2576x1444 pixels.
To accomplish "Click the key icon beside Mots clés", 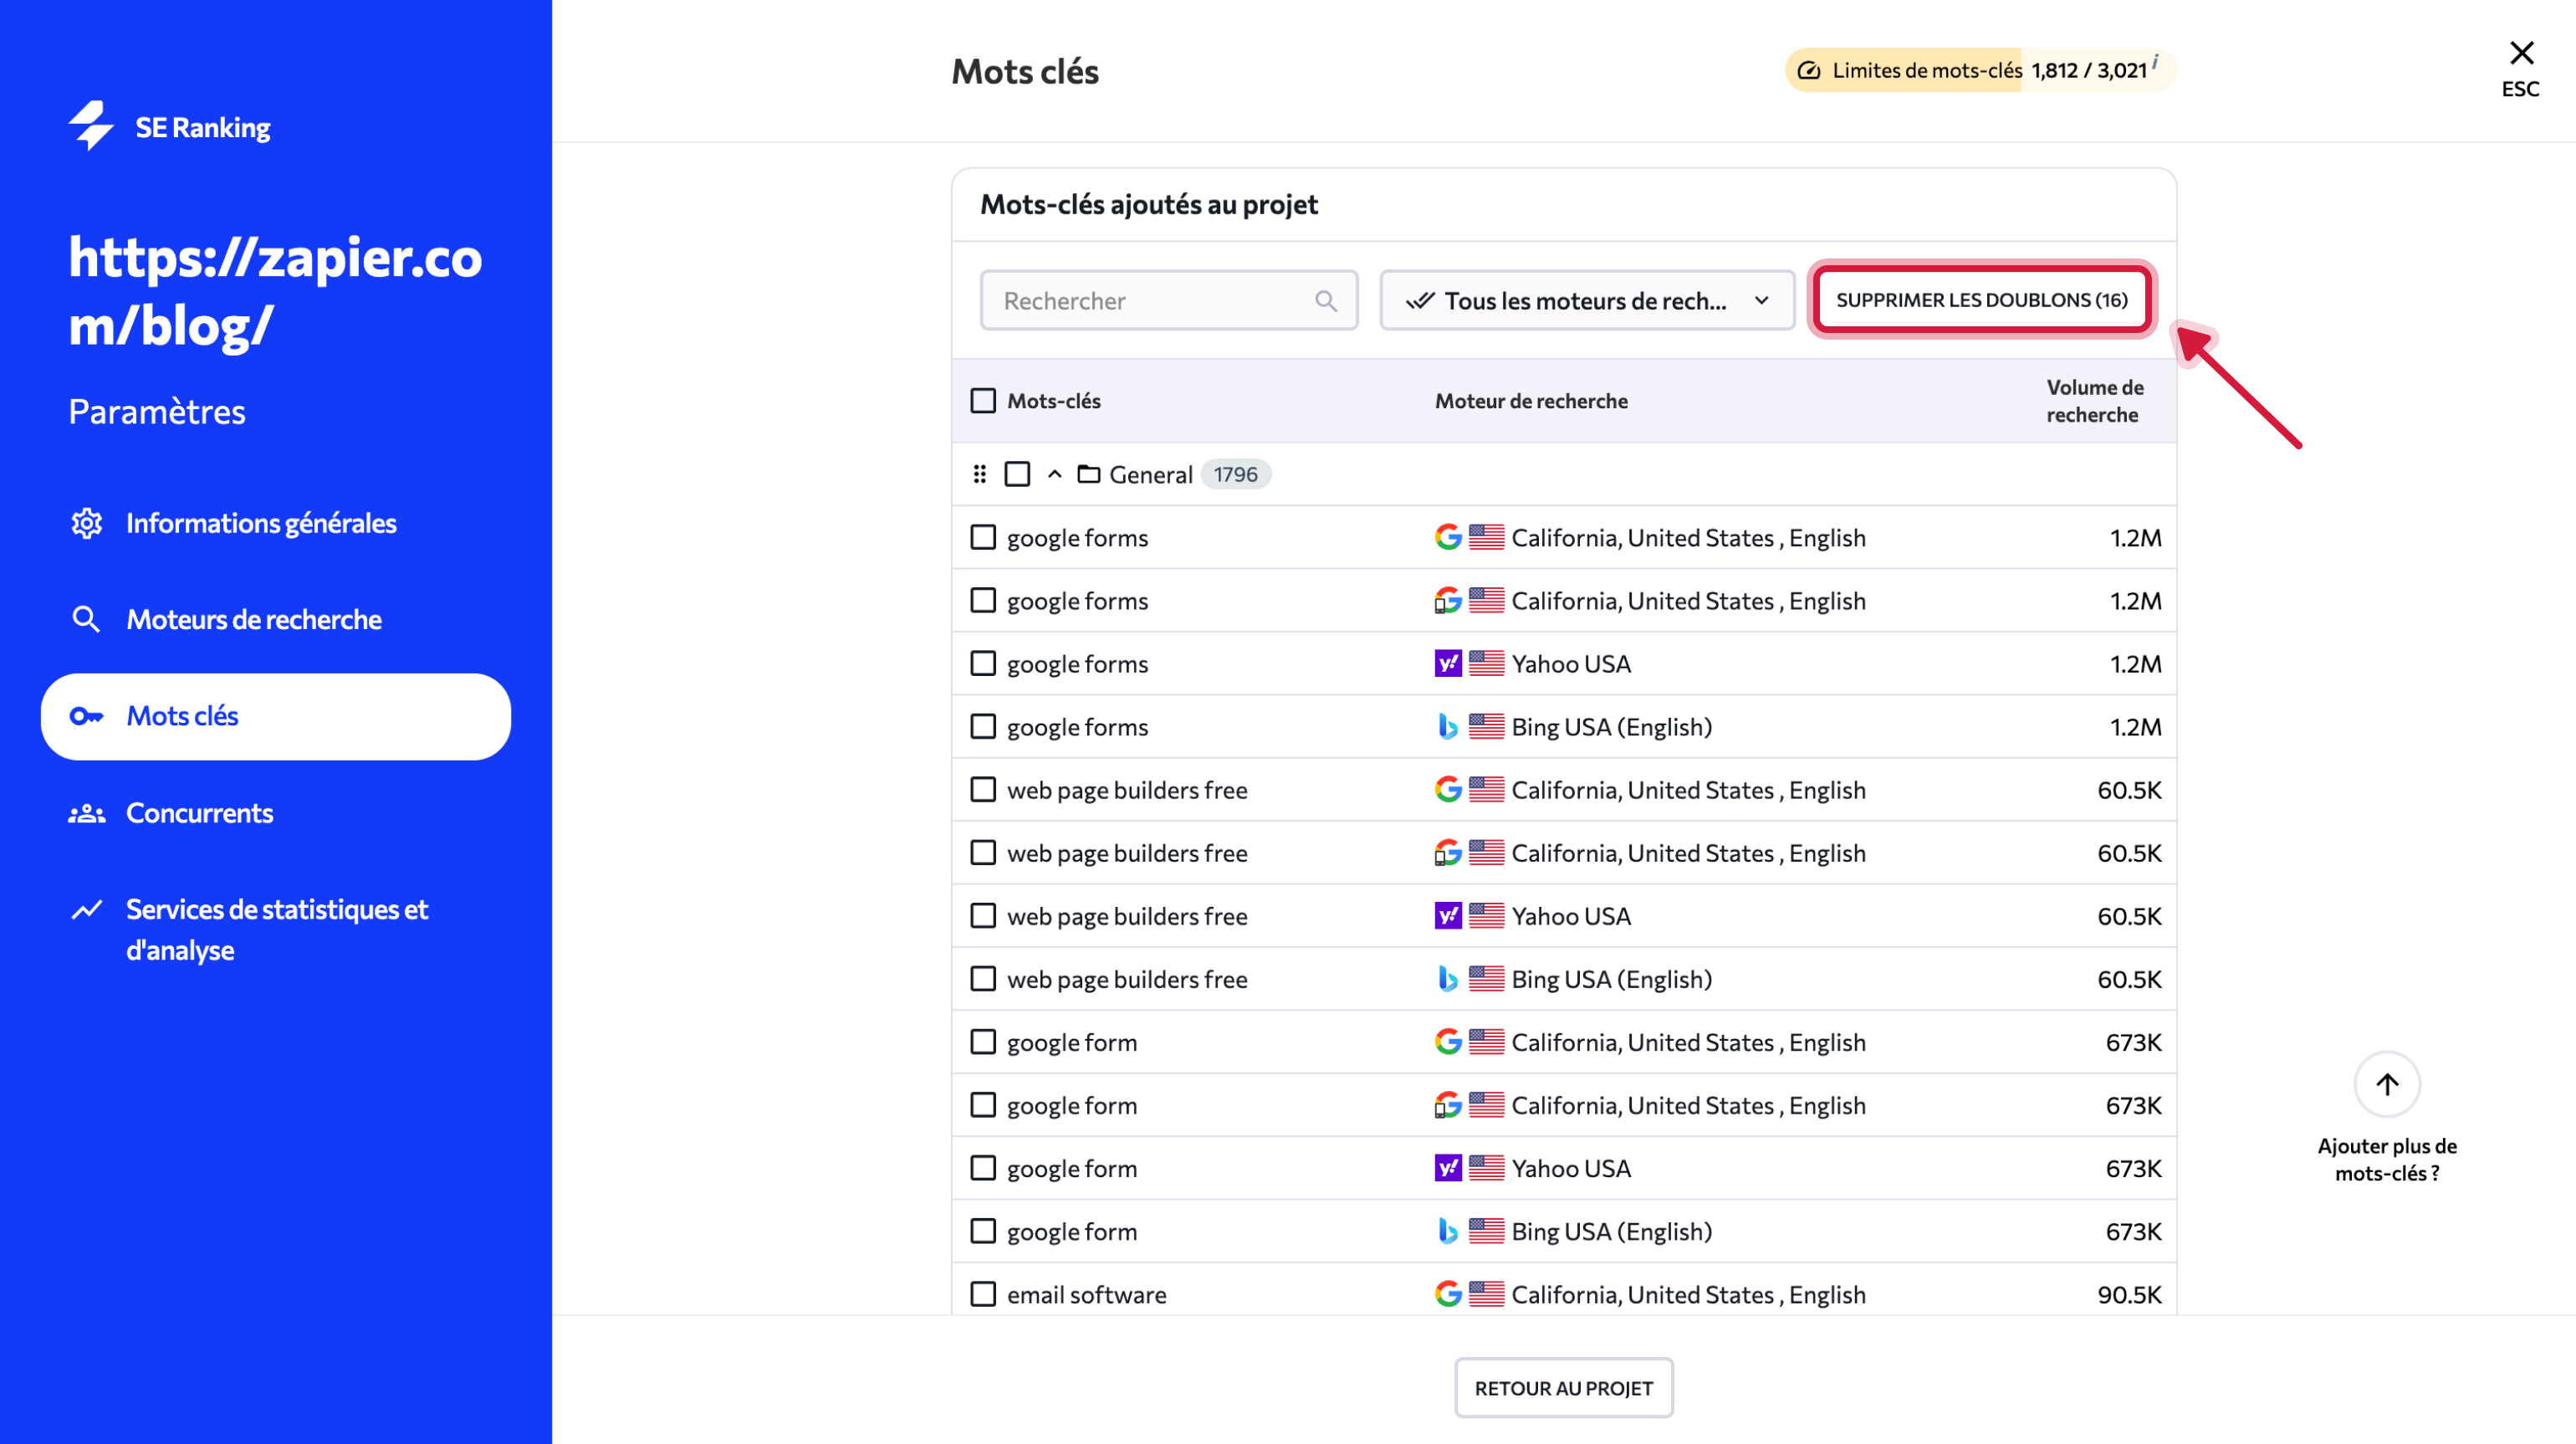I will [87, 716].
